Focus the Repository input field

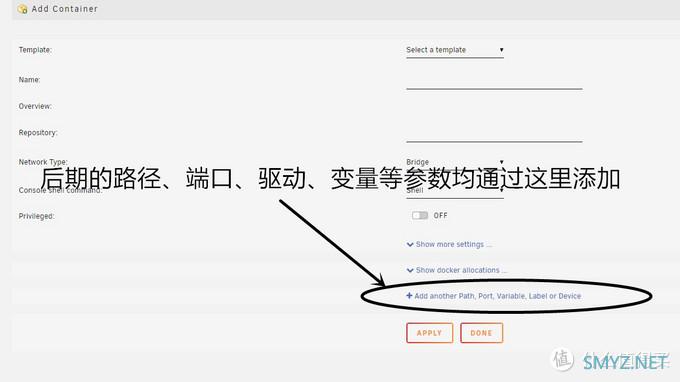(494, 134)
